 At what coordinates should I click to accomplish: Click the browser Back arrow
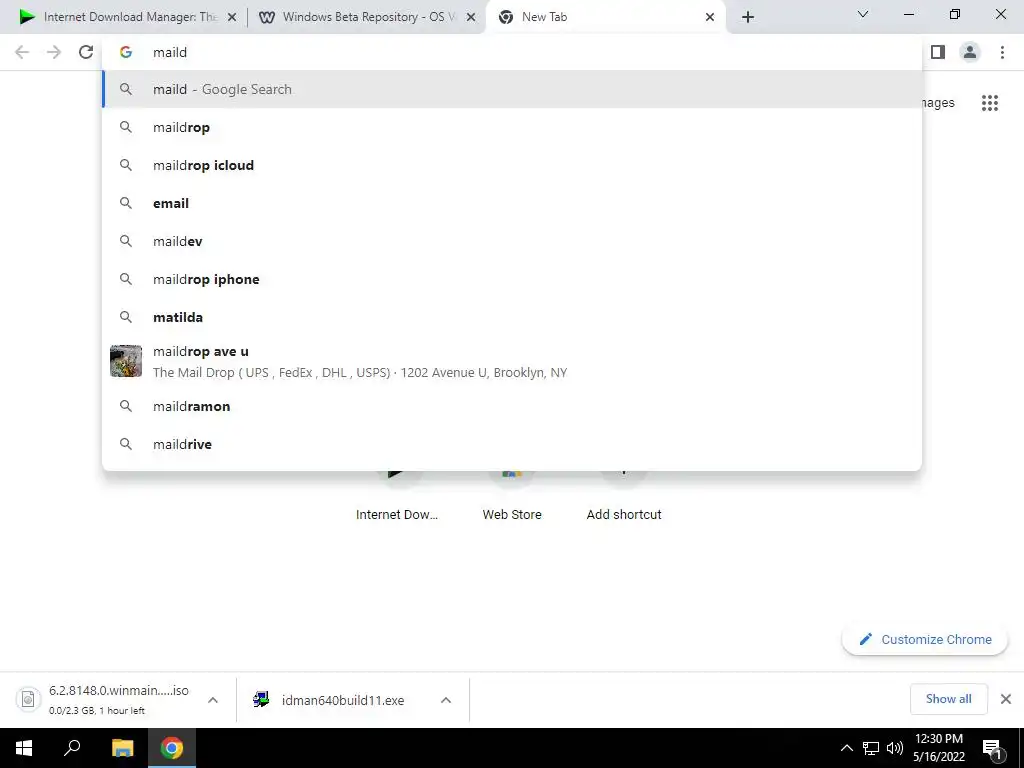coord(22,52)
